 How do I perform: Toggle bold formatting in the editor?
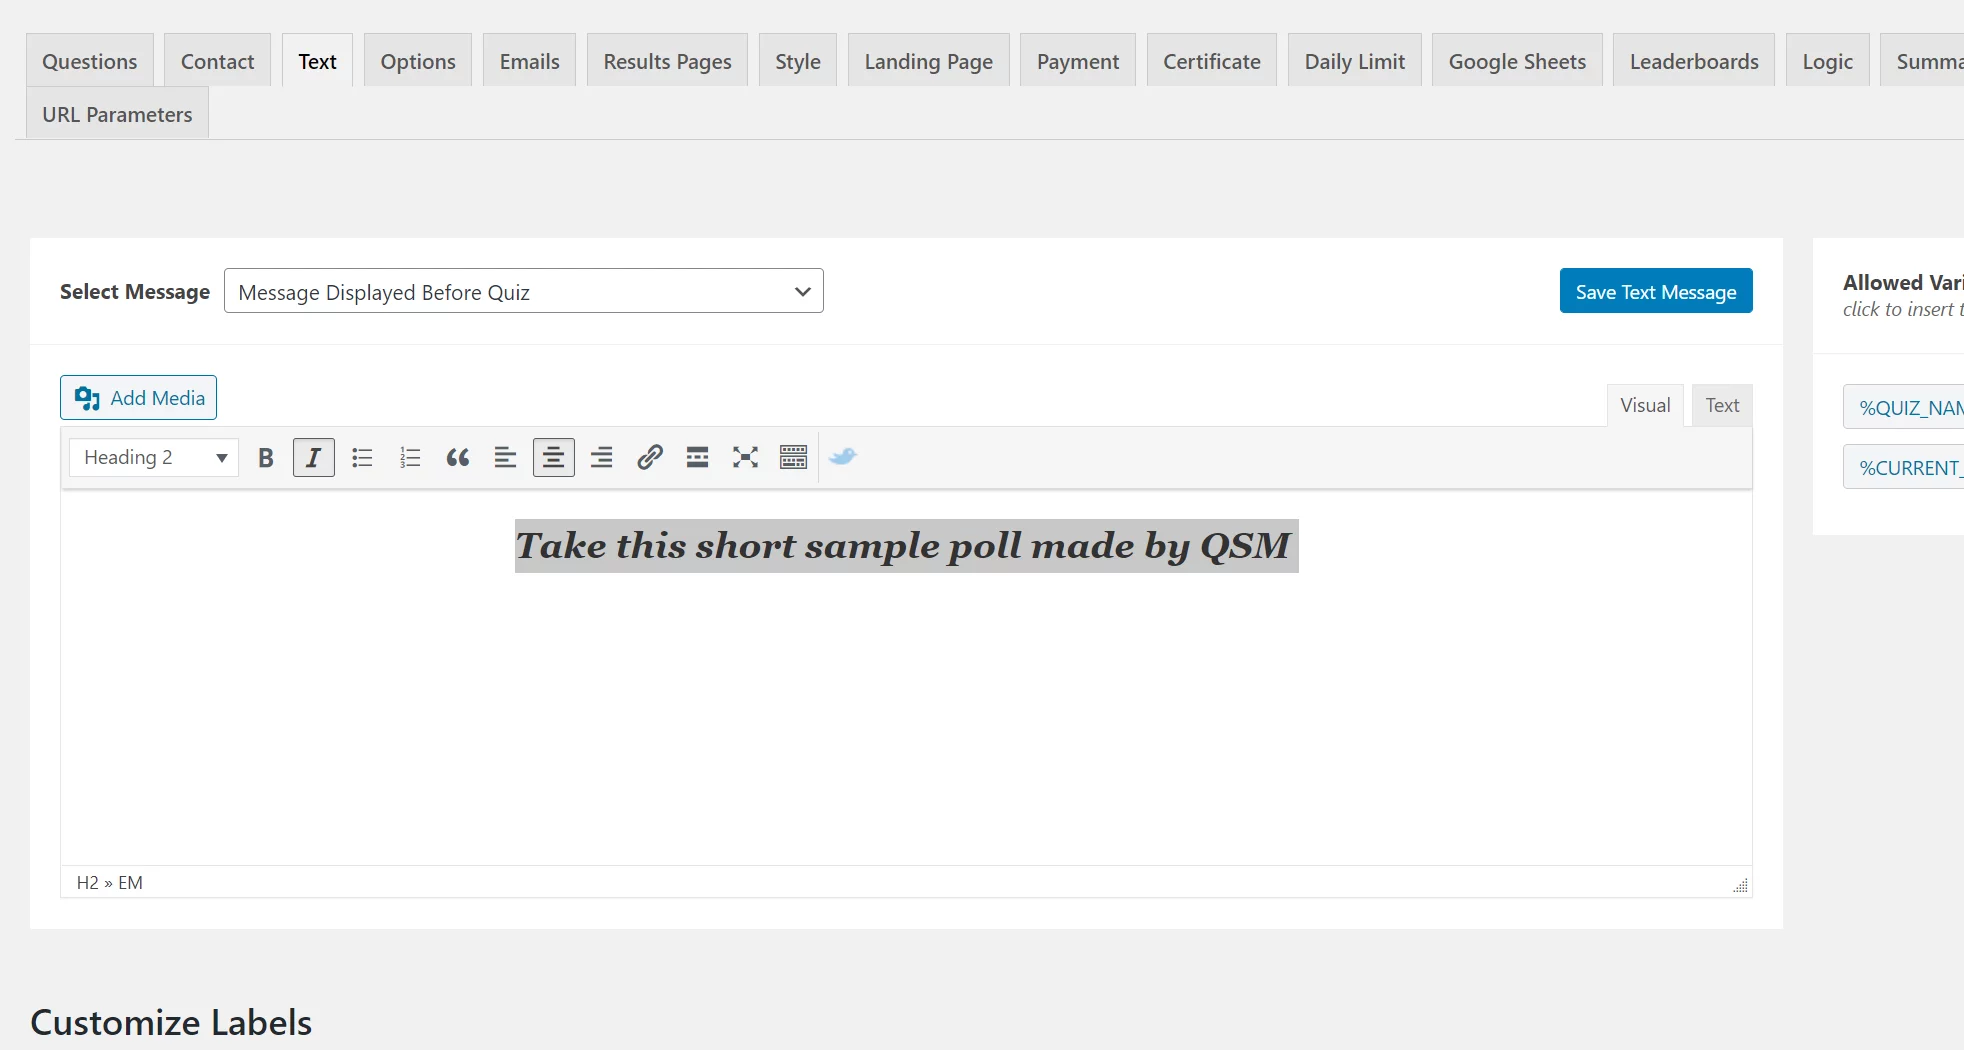tap(265, 457)
